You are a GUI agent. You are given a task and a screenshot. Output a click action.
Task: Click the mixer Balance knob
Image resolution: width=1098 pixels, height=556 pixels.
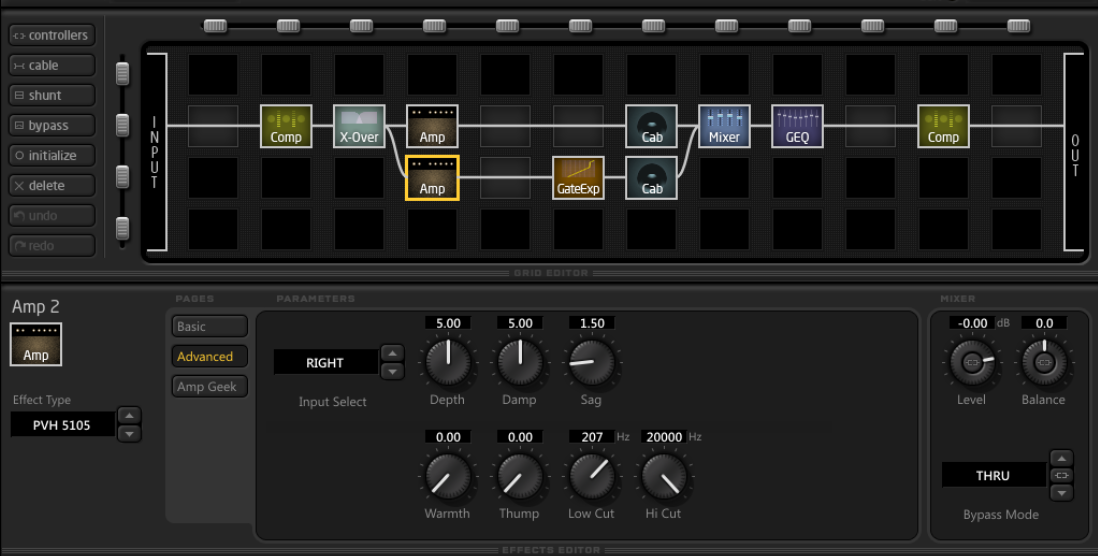tap(1043, 363)
